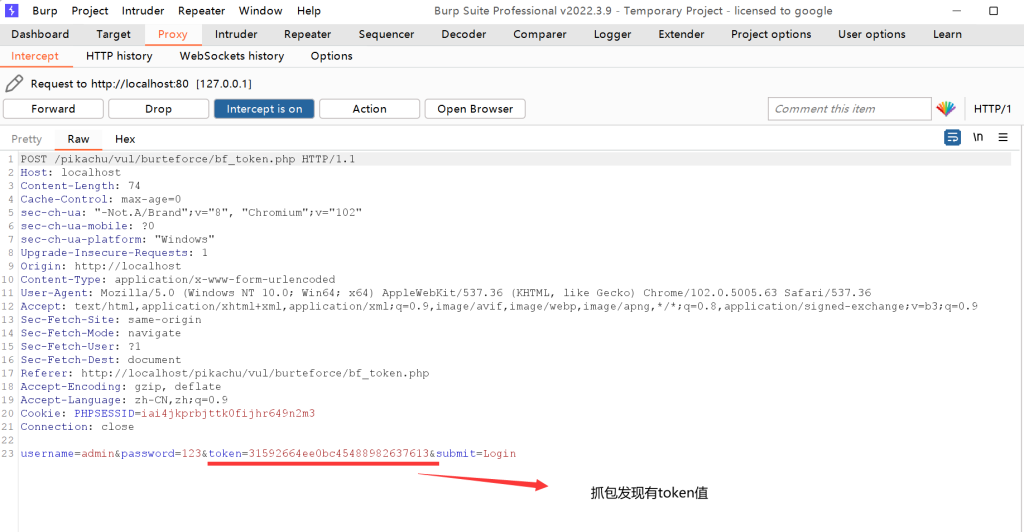Toggle the Intercept is on button
The image size is (1024, 532).
[264, 109]
